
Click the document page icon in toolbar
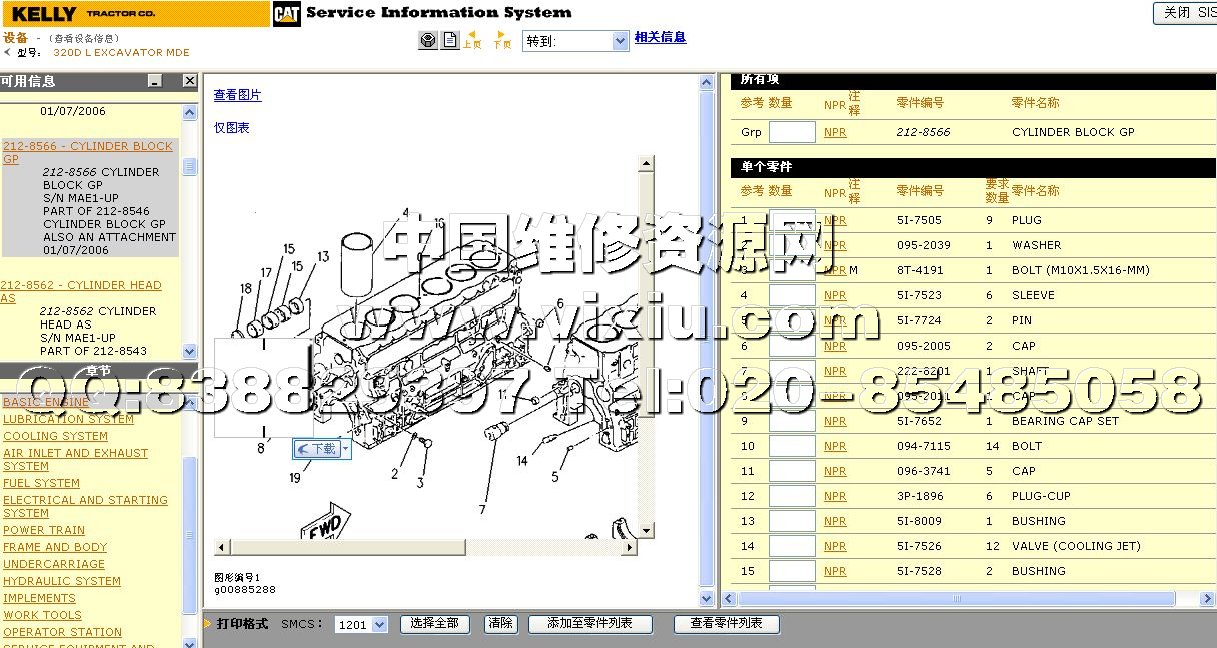[450, 40]
